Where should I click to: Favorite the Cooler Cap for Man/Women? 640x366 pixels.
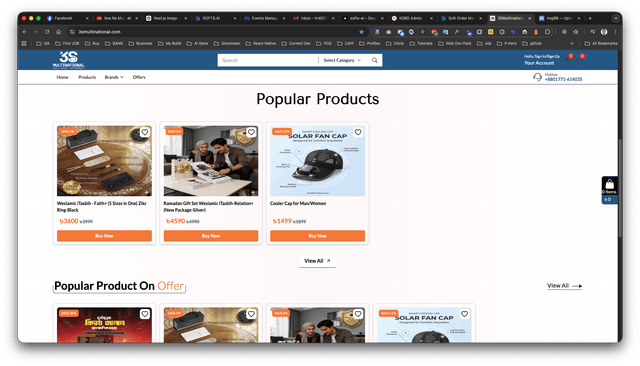pyautogui.click(x=358, y=132)
